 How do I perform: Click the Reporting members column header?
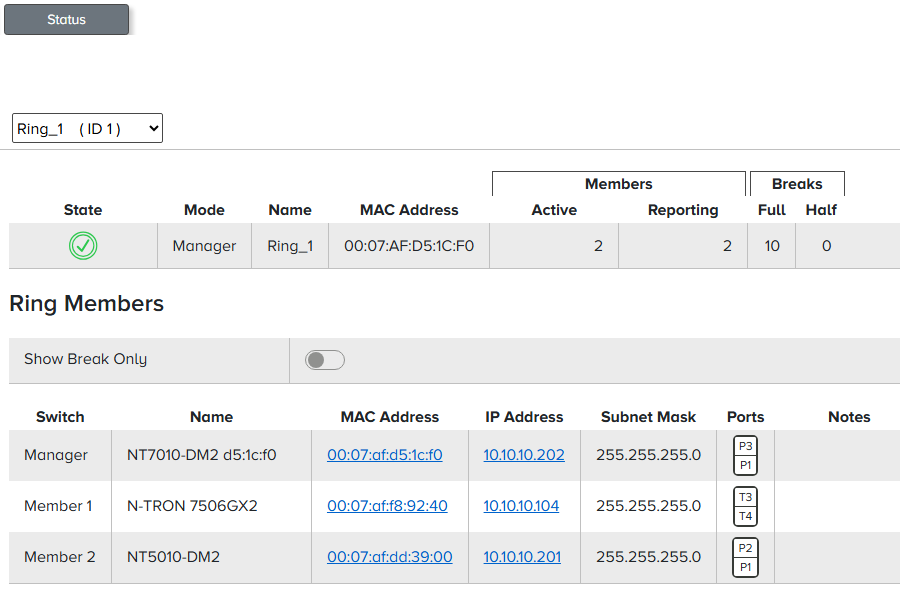[x=683, y=210]
